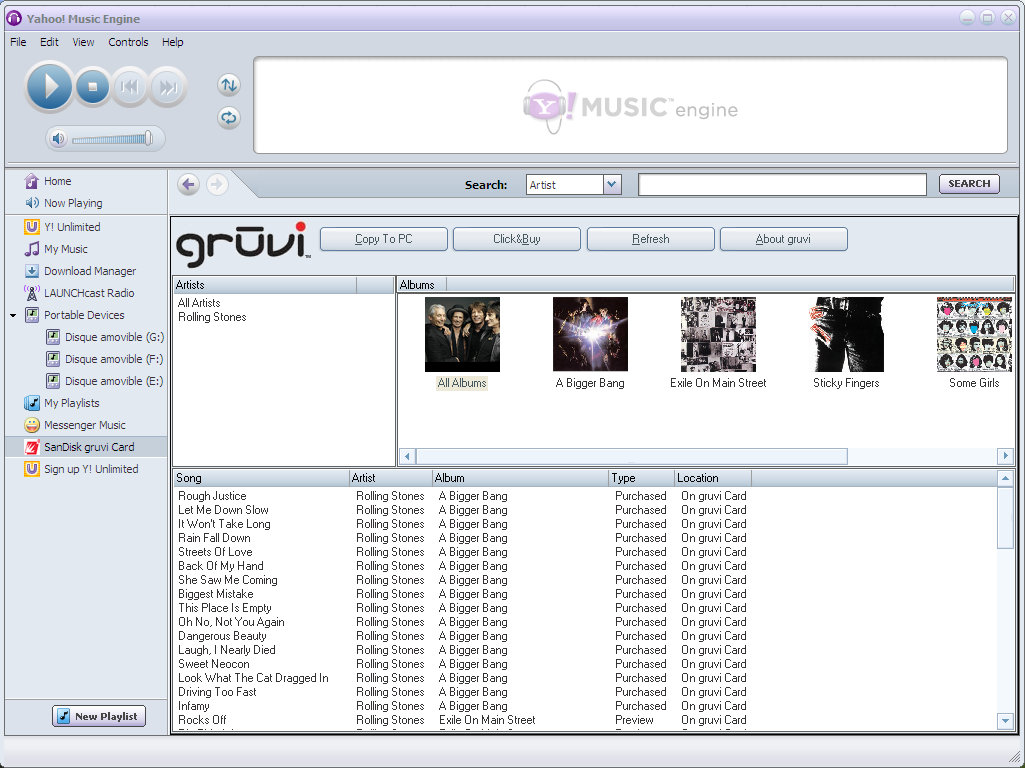Open the Edit menu
Image resolution: width=1025 pixels, height=768 pixels.
pyautogui.click(x=49, y=42)
